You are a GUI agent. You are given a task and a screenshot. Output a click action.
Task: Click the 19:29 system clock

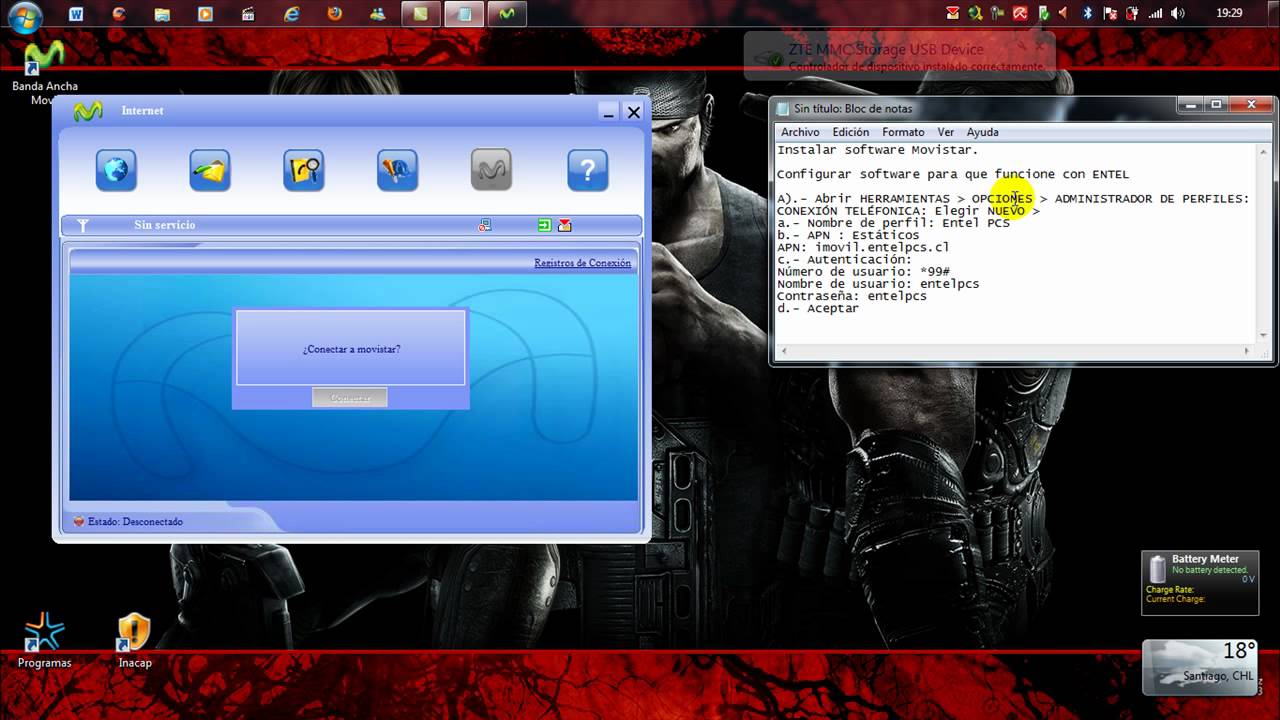(x=1229, y=14)
